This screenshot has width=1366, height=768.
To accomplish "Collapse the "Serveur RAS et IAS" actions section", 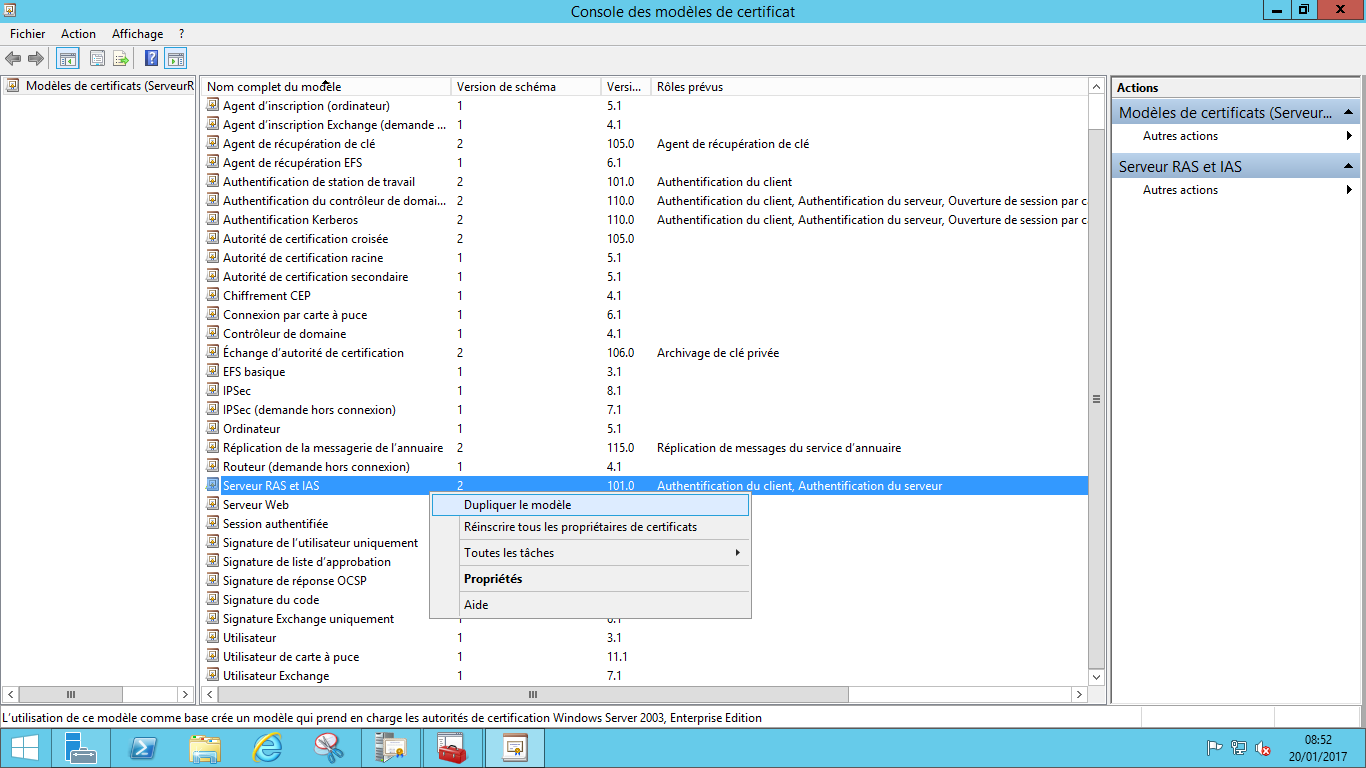I will click(x=1349, y=167).
